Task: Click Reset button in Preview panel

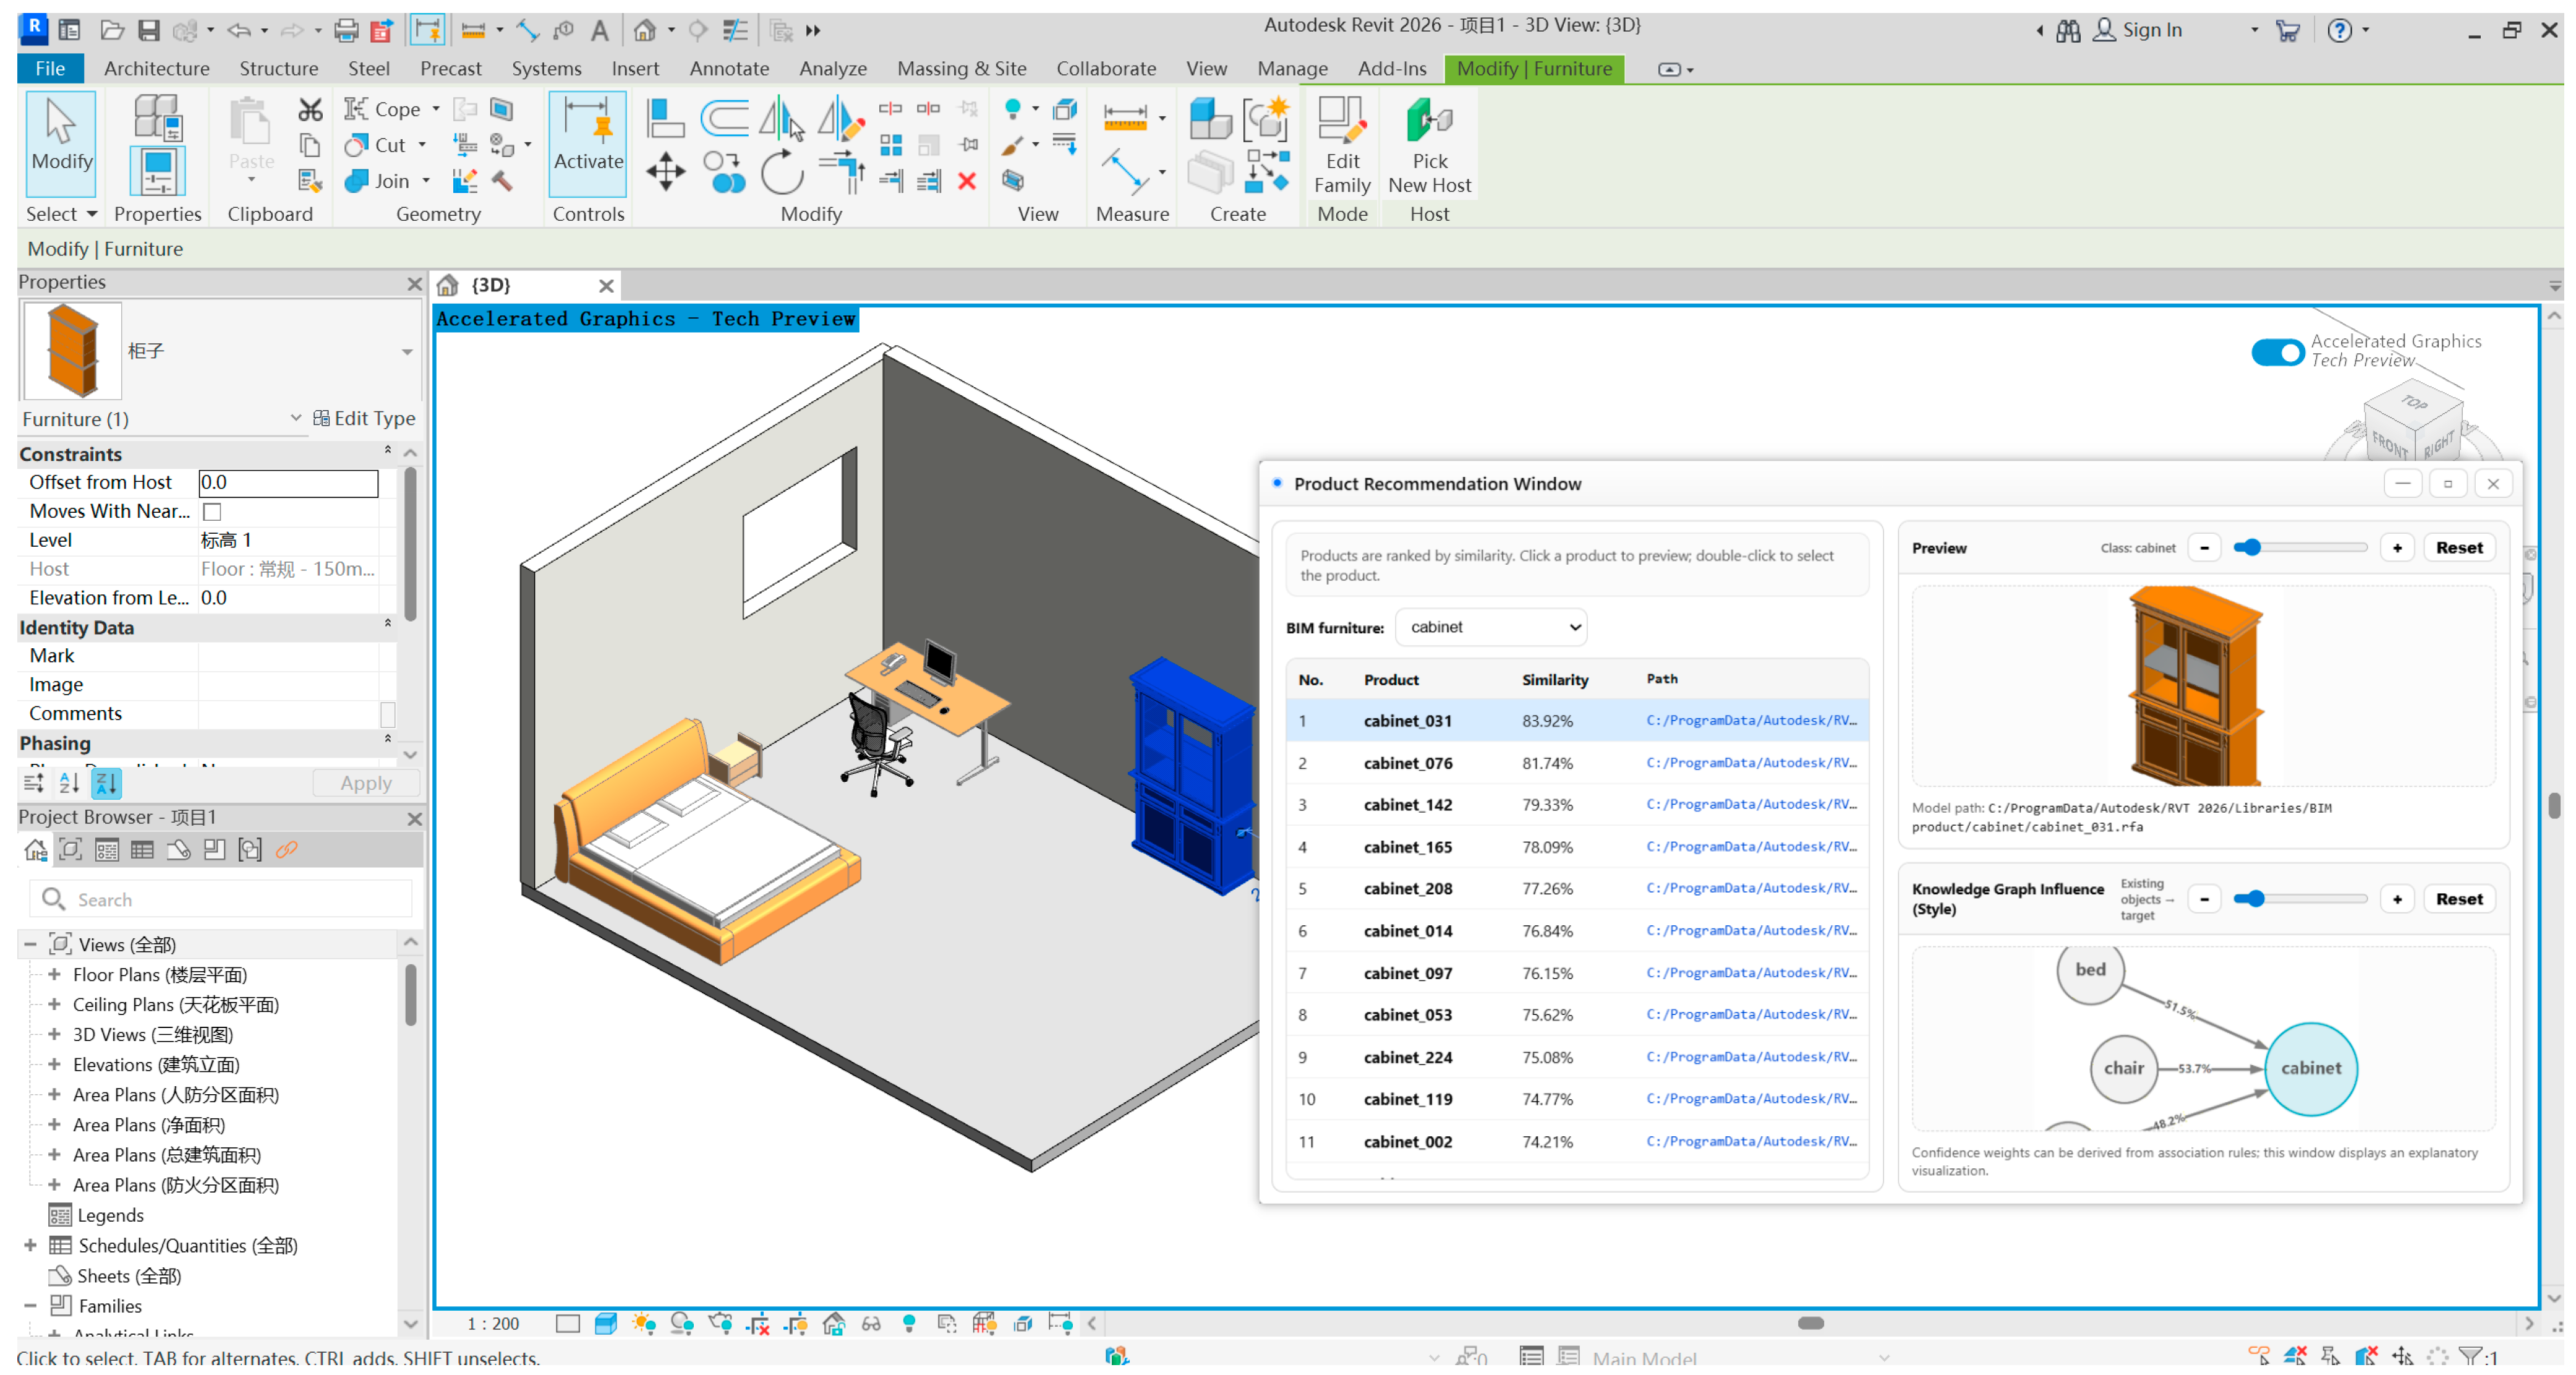Action: [2458, 547]
